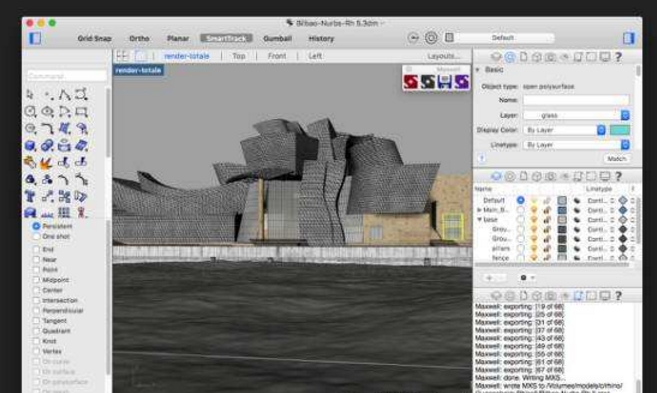Screen dimensions: 657x393
Task: Click the orange Explode tool
Action: (x=47, y=163)
